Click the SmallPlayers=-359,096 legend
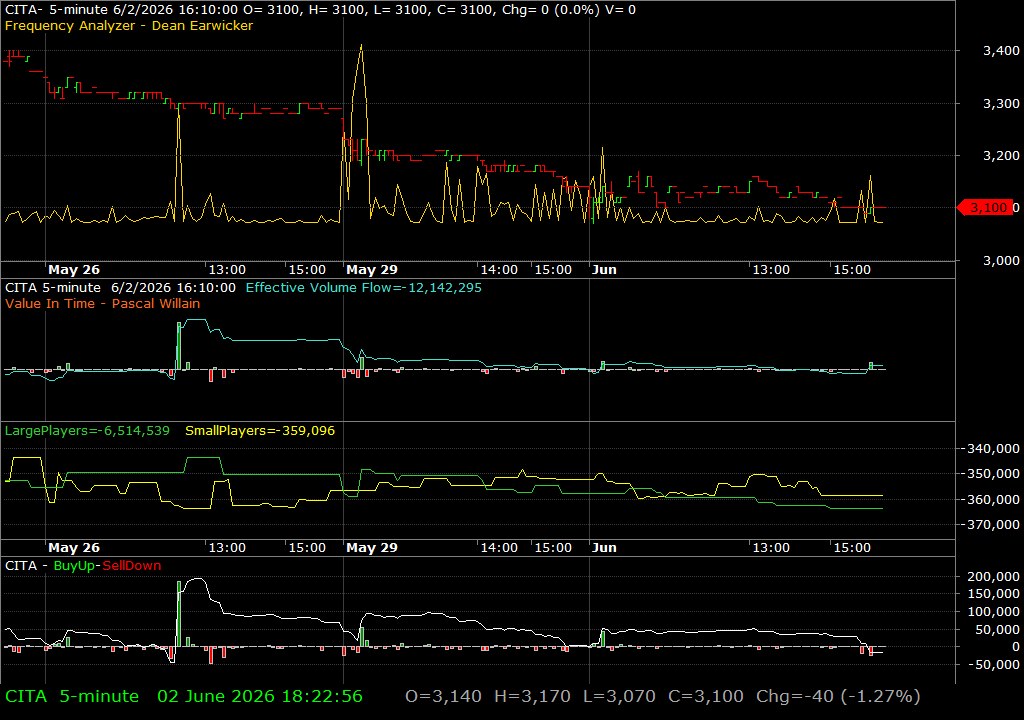Viewport: 1024px width, 720px height. pyautogui.click(x=260, y=431)
